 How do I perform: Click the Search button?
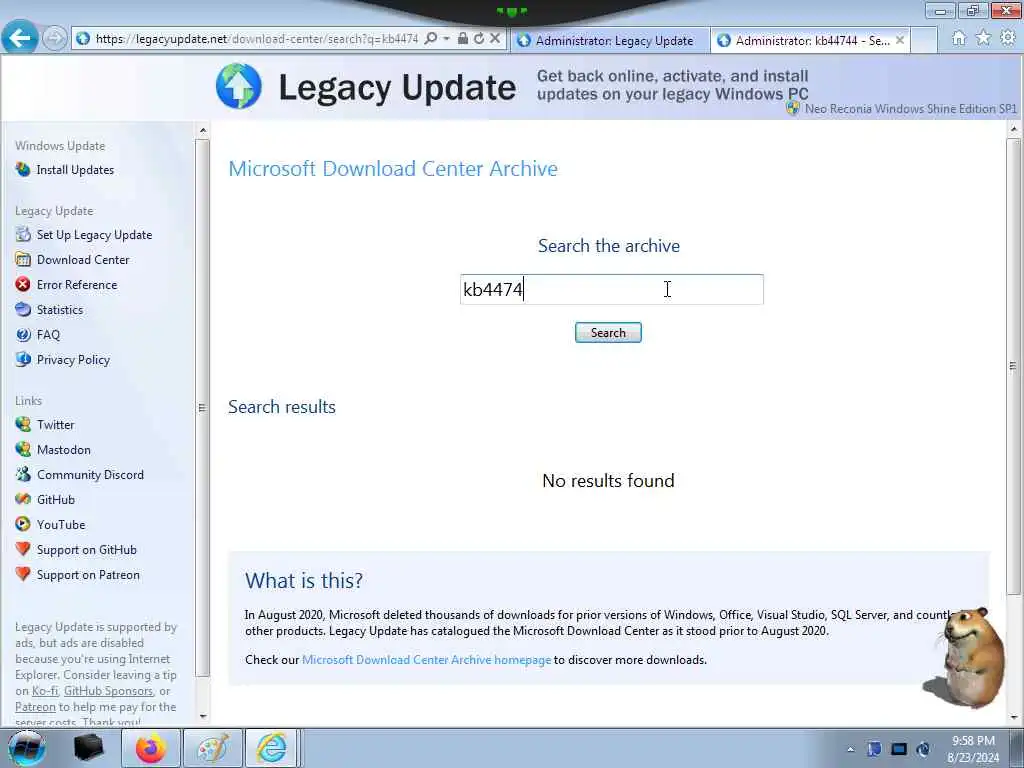click(608, 332)
